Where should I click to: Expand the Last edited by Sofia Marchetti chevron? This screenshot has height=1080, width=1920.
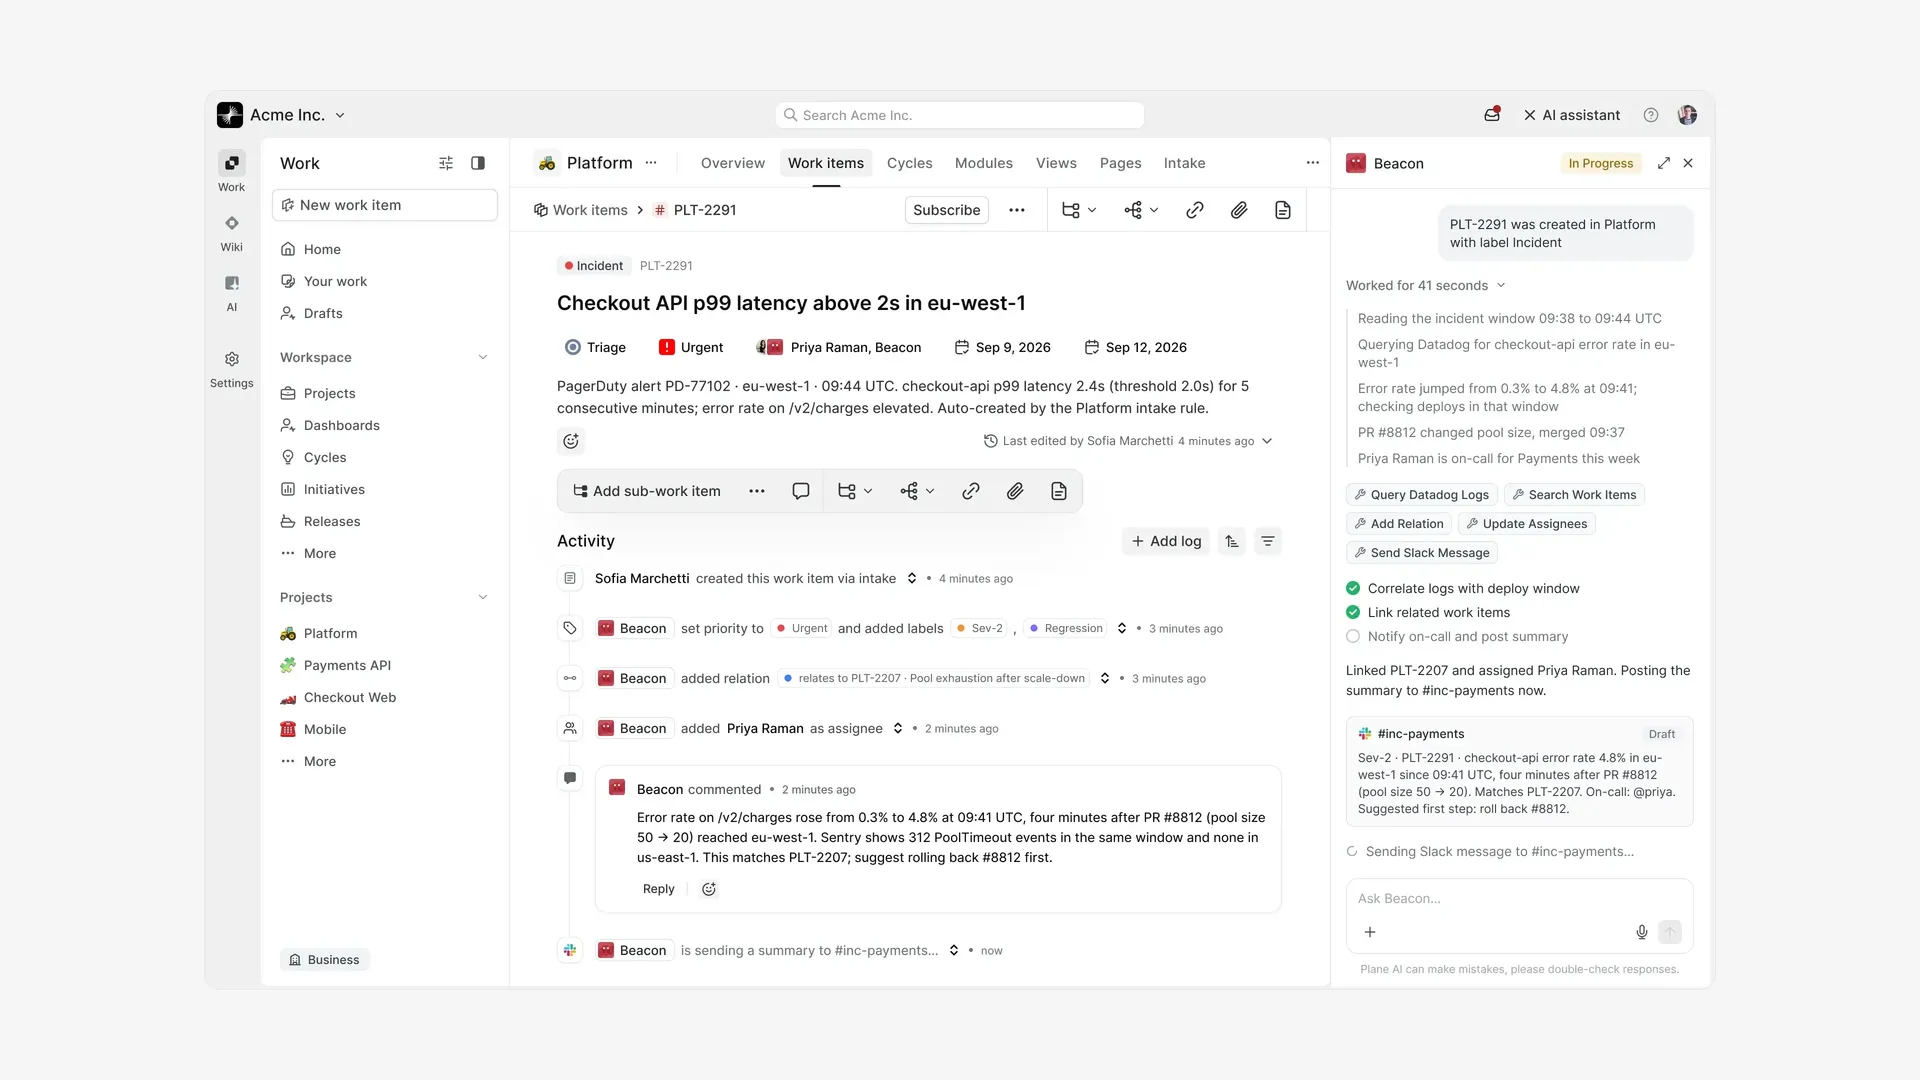tap(1267, 441)
